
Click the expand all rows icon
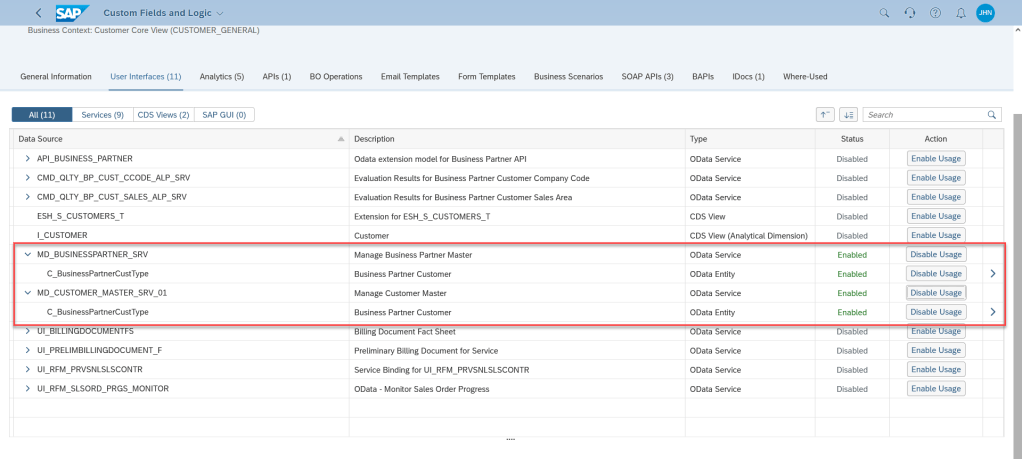pos(848,115)
